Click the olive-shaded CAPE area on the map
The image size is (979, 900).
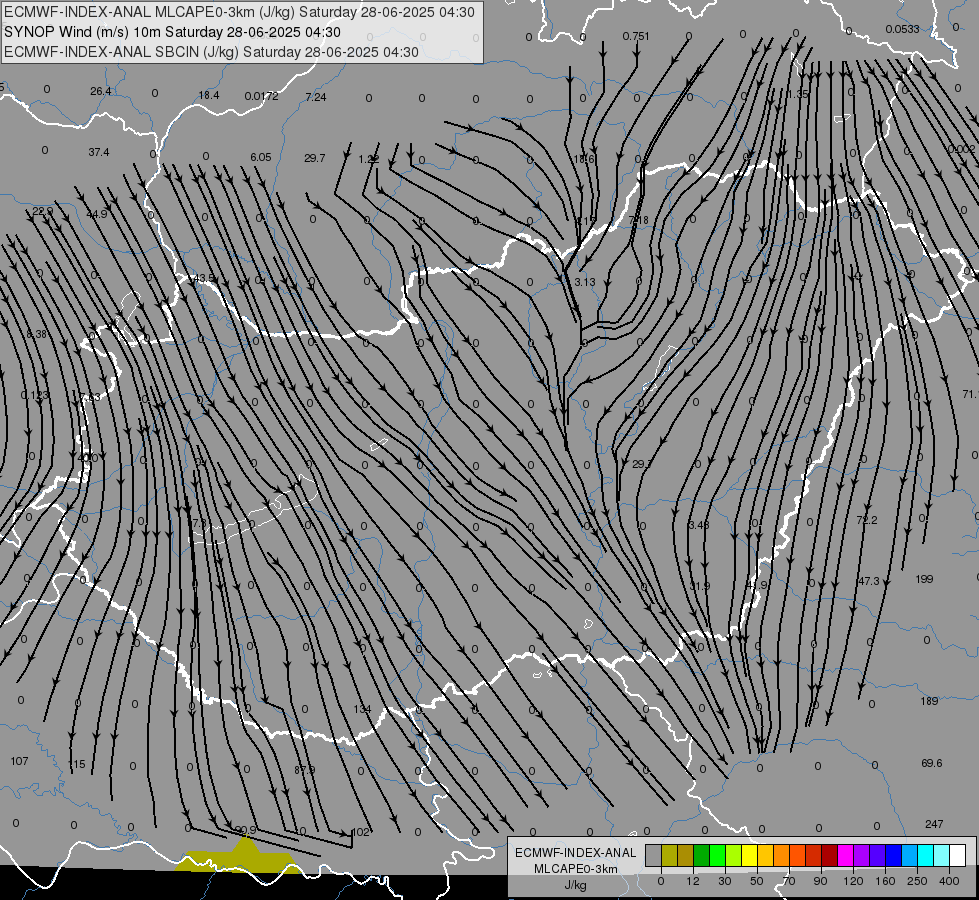pyautogui.click(x=240, y=859)
